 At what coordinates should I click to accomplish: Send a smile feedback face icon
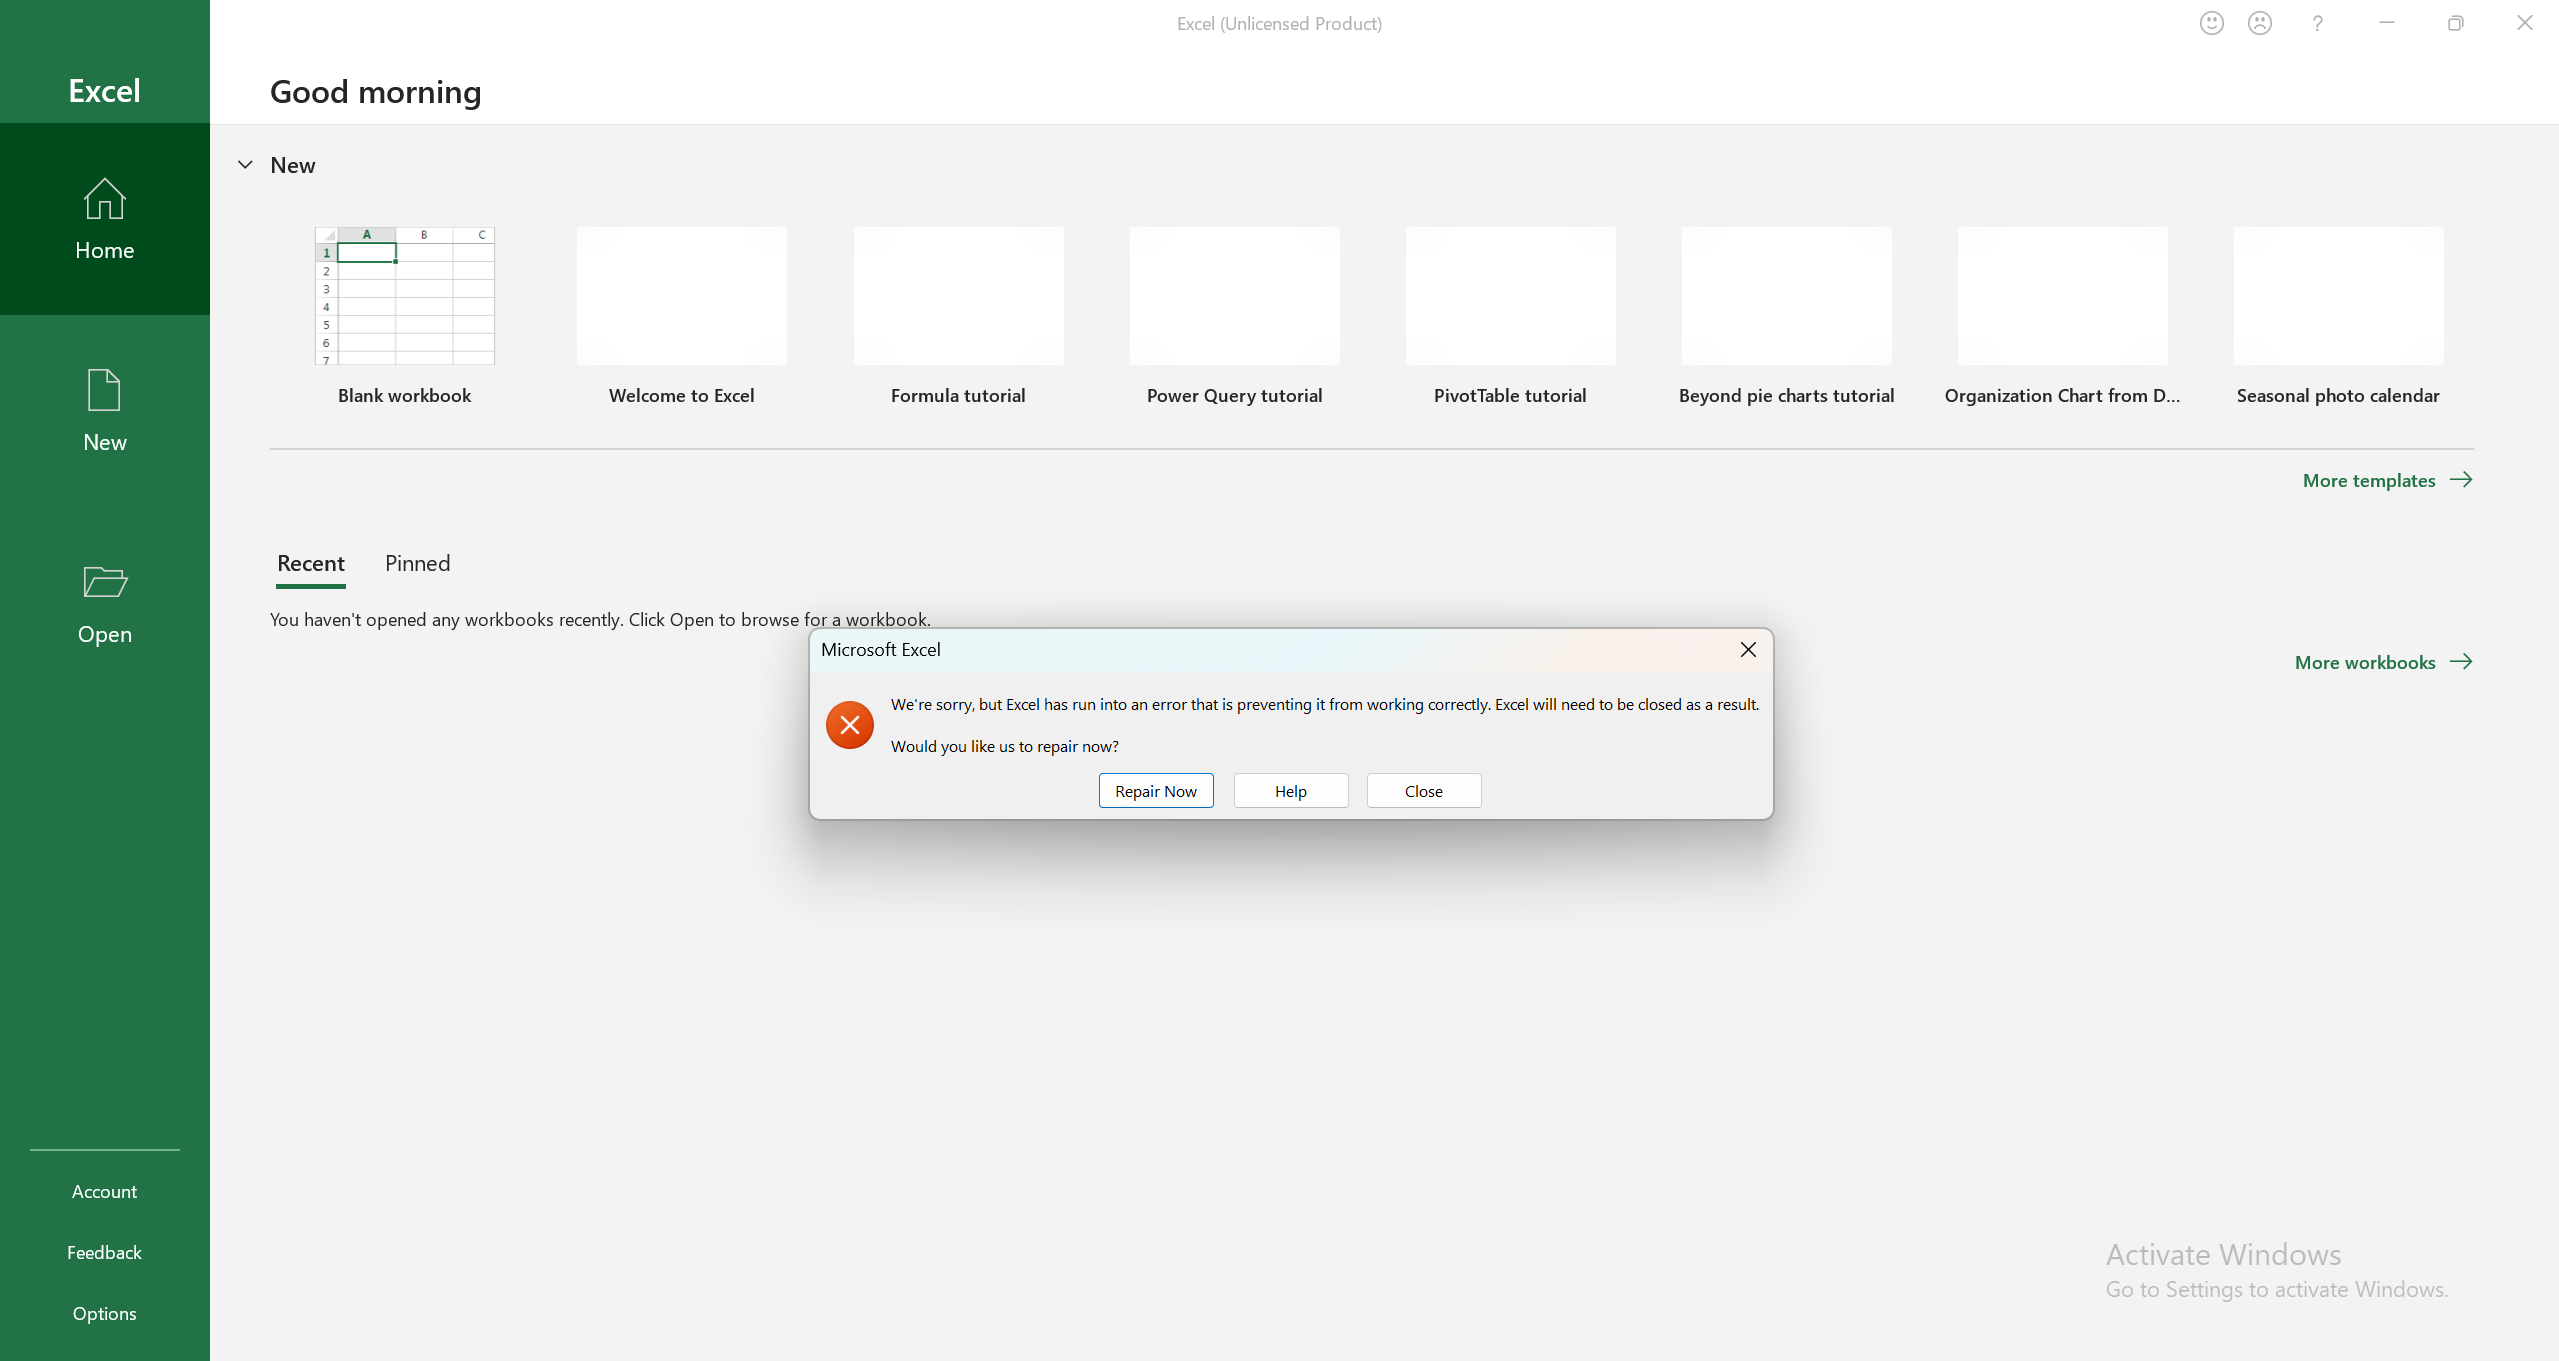click(2211, 23)
